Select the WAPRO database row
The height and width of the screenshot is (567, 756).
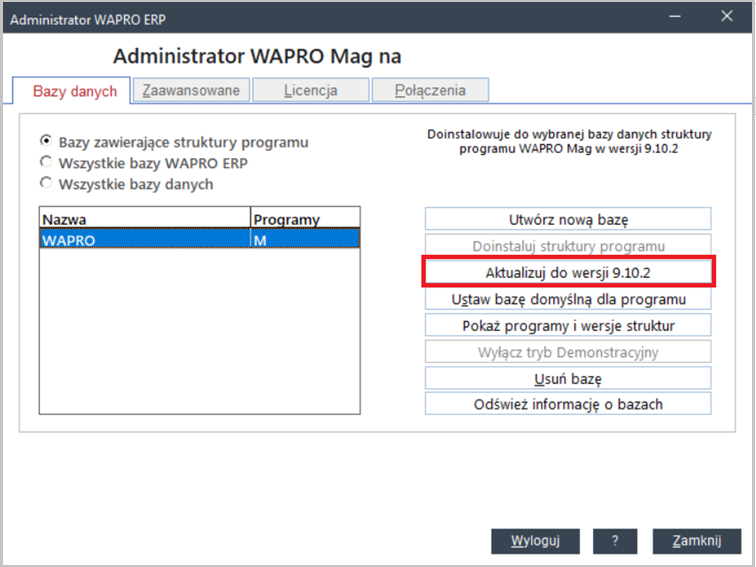144,240
